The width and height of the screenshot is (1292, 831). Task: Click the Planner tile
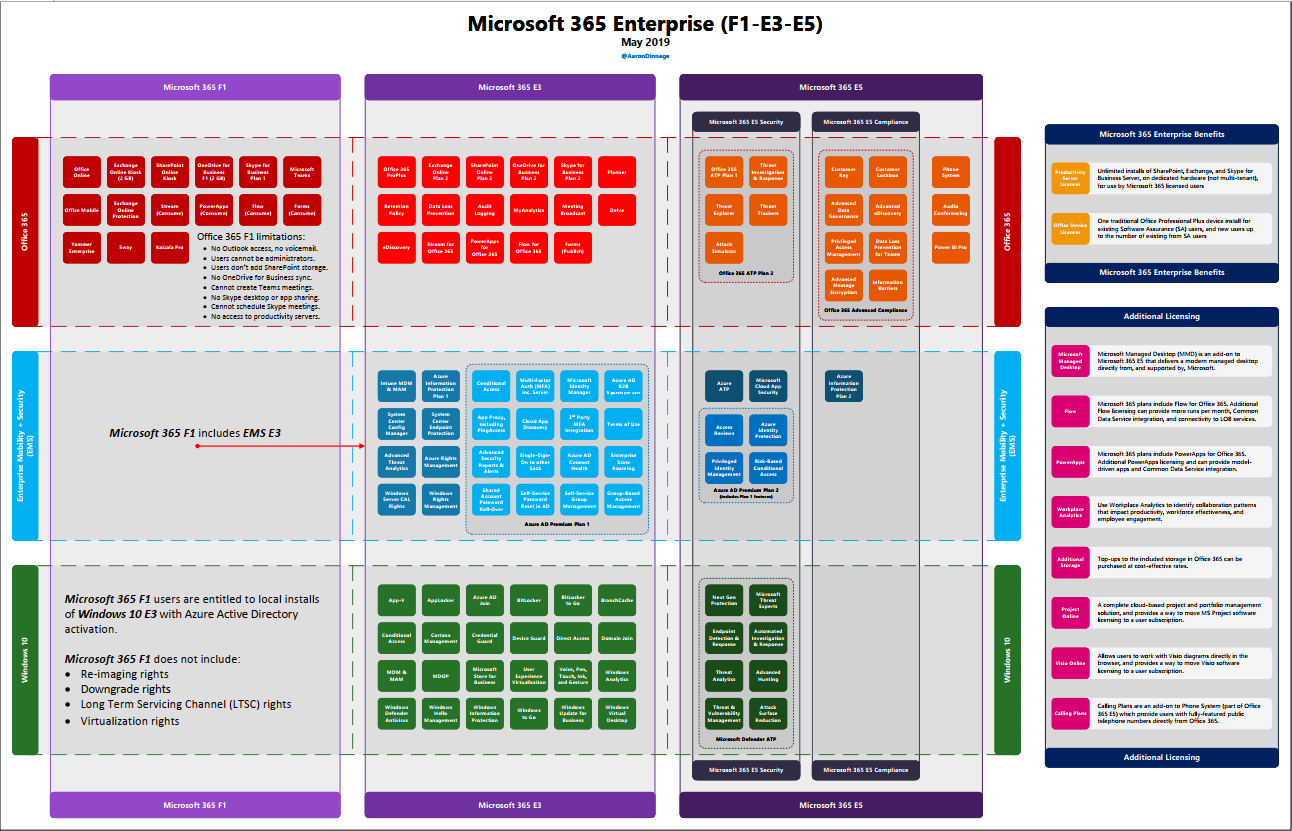pyautogui.click(x=617, y=171)
